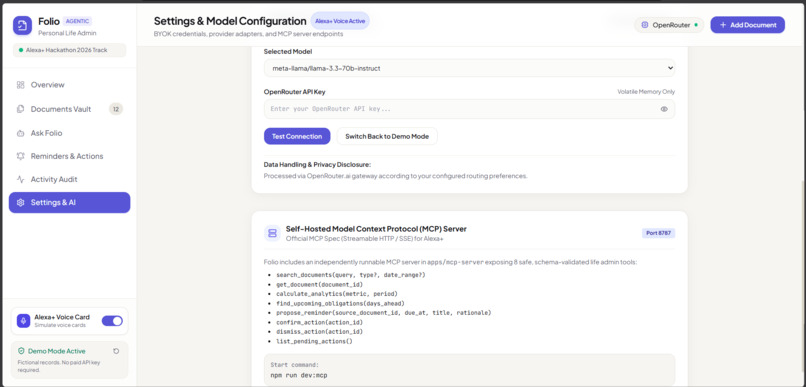Click list_pending_actions() entry
The width and height of the screenshot is (806, 387).
pyautogui.click(x=314, y=341)
